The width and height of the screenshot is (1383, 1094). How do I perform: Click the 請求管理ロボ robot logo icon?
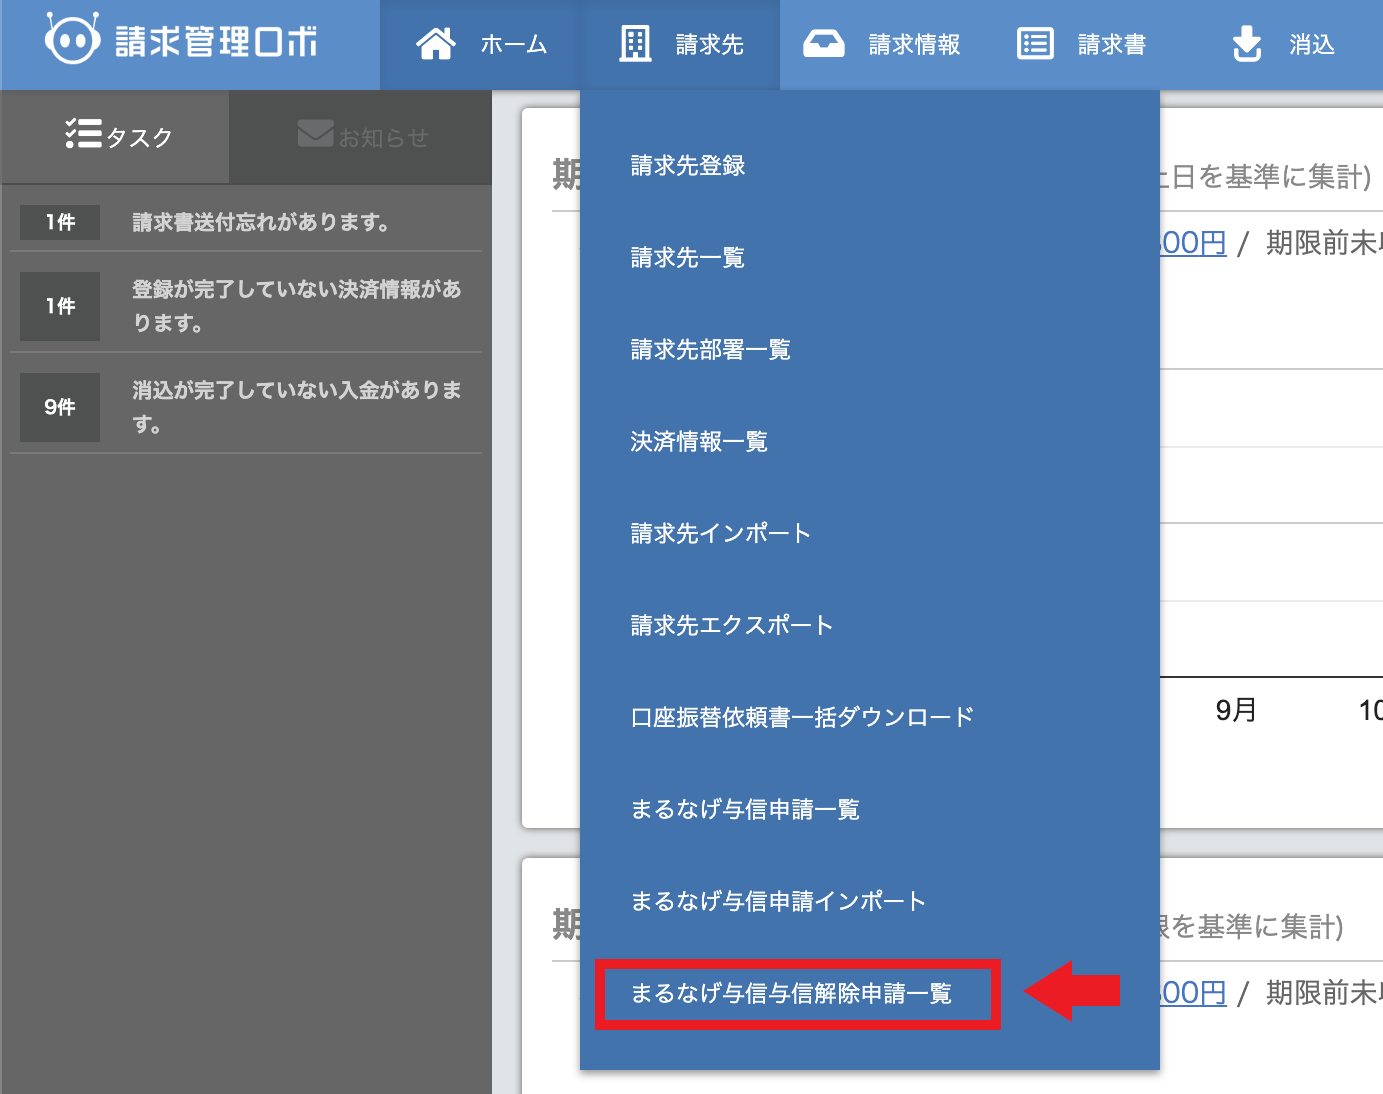(x=72, y=40)
